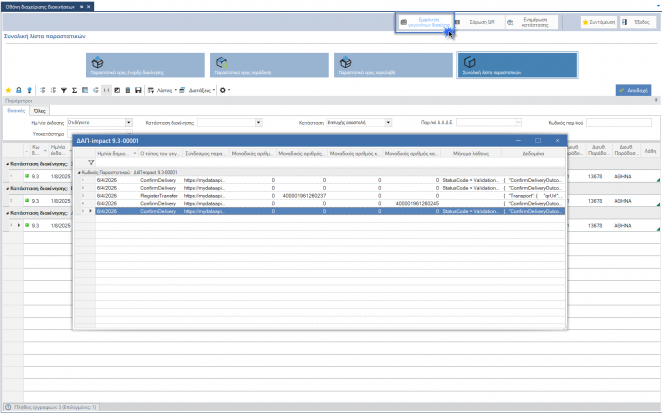Open the Ημ/νία έκδοσης combo box arrow
The height and width of the screenshot is (413, 662).
129,122
